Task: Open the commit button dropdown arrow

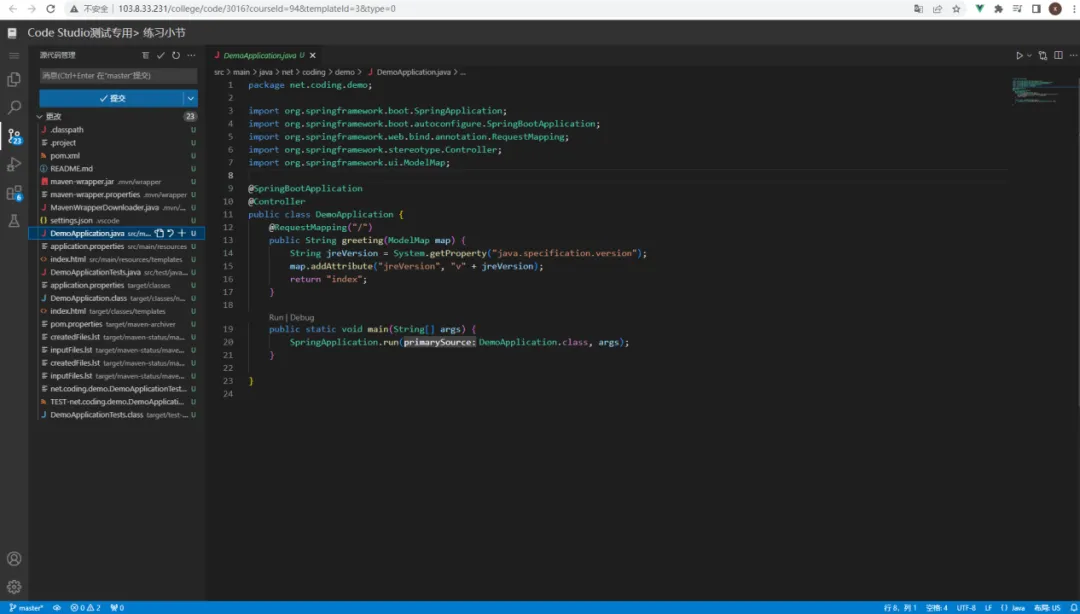Action: [191, 99]
